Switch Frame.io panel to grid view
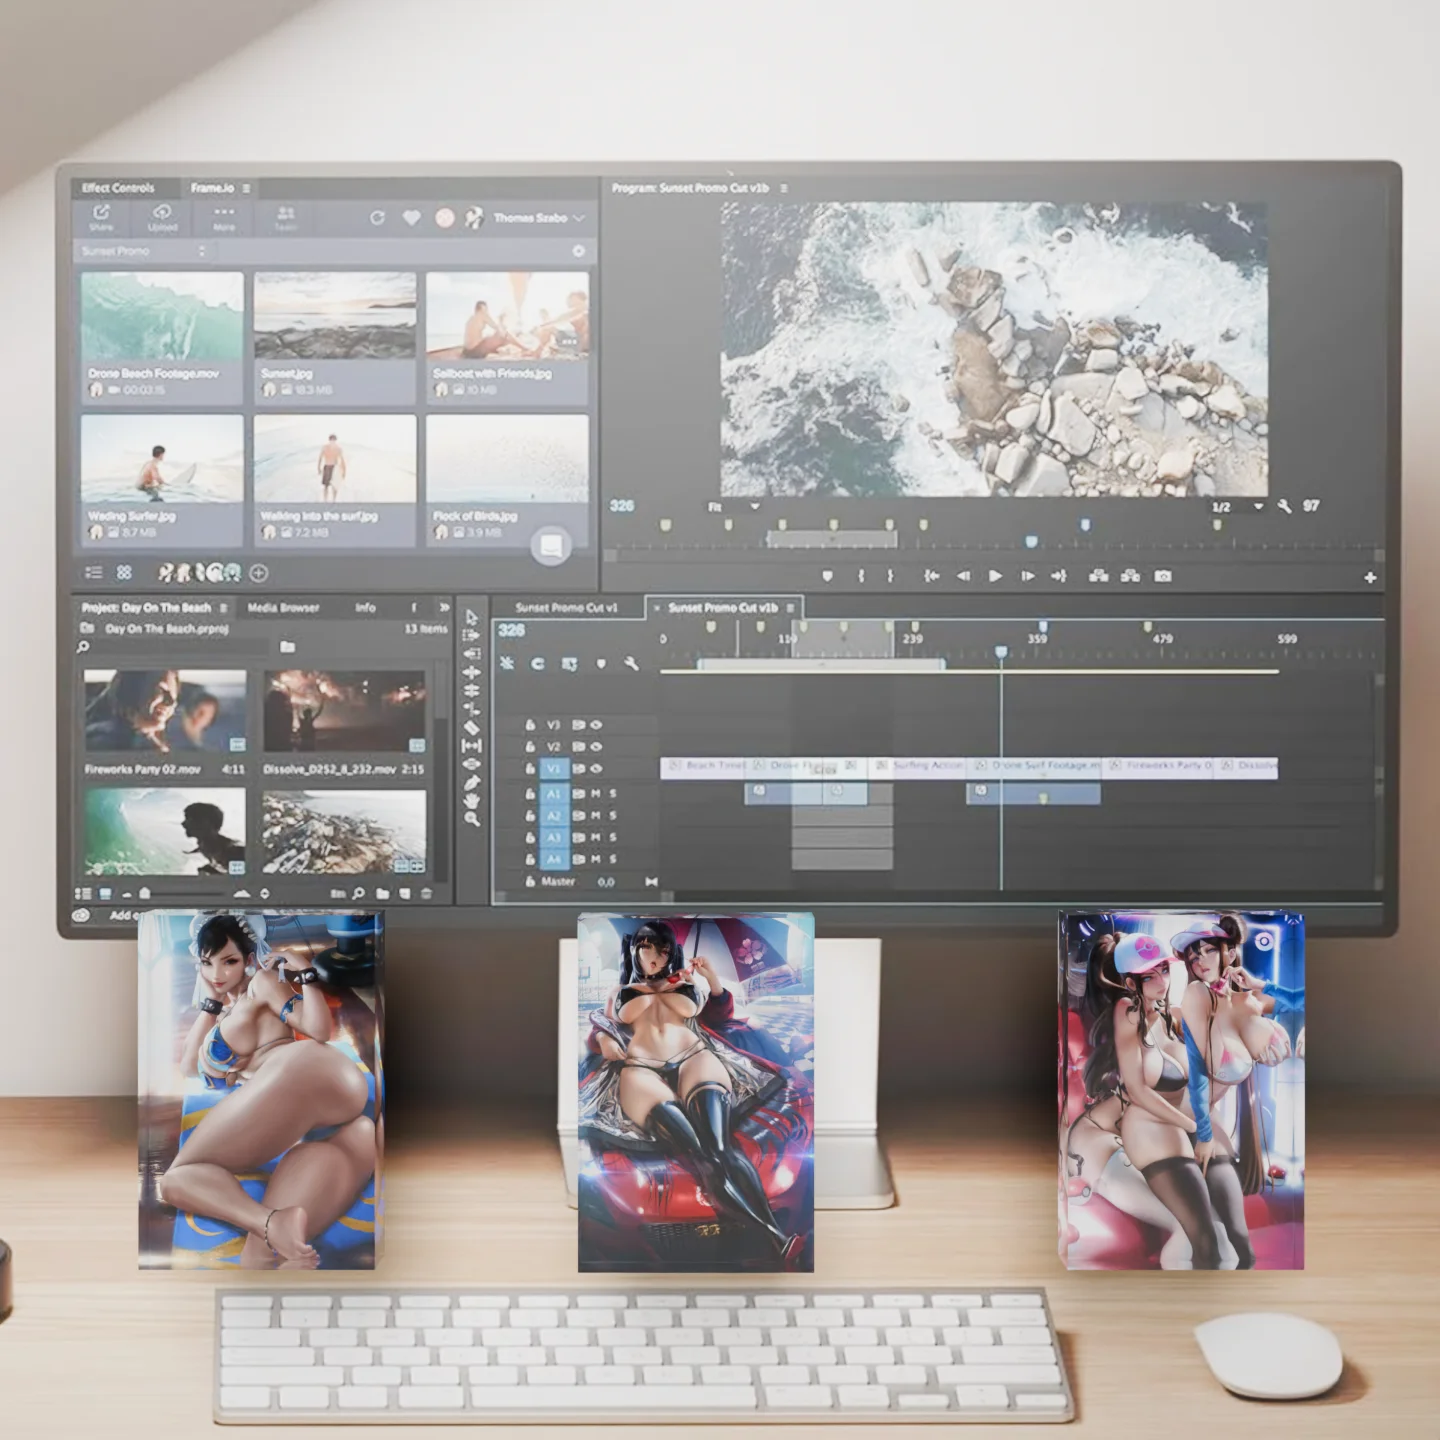 point(124,573)
